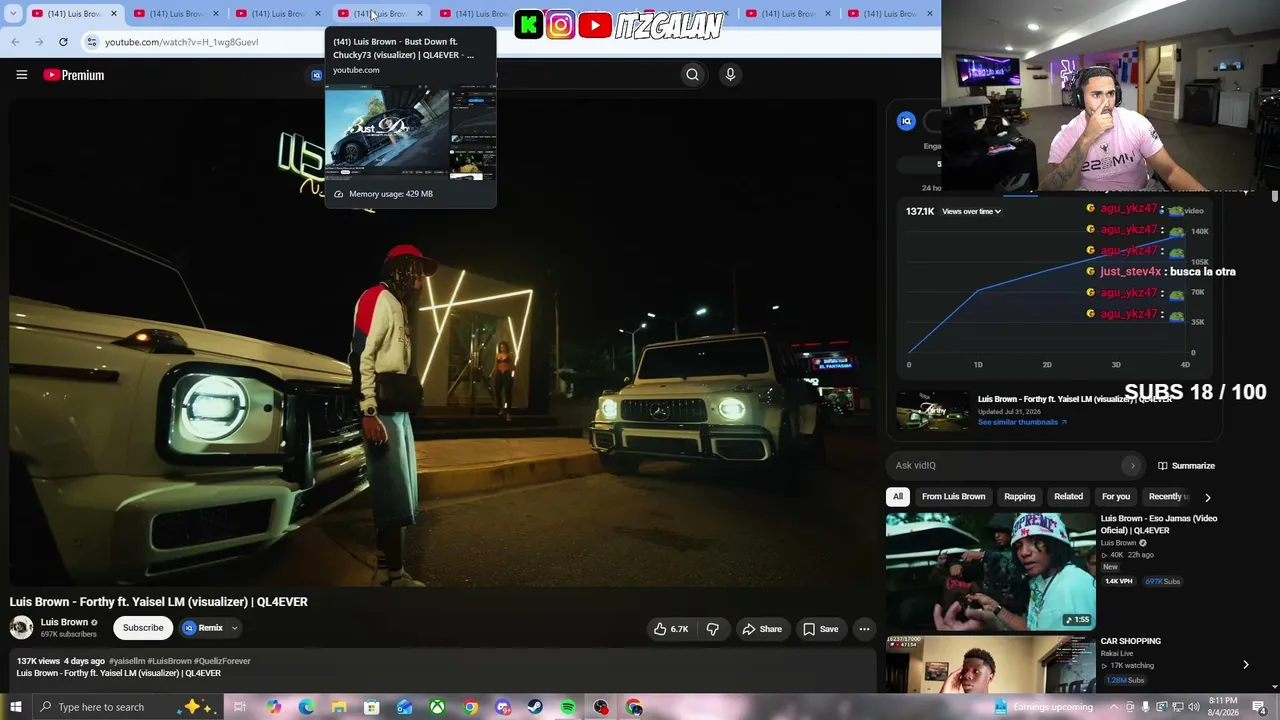Open Xbox app from the taskbar
Screen dimensions: 1280x720
tap(437, 707)
